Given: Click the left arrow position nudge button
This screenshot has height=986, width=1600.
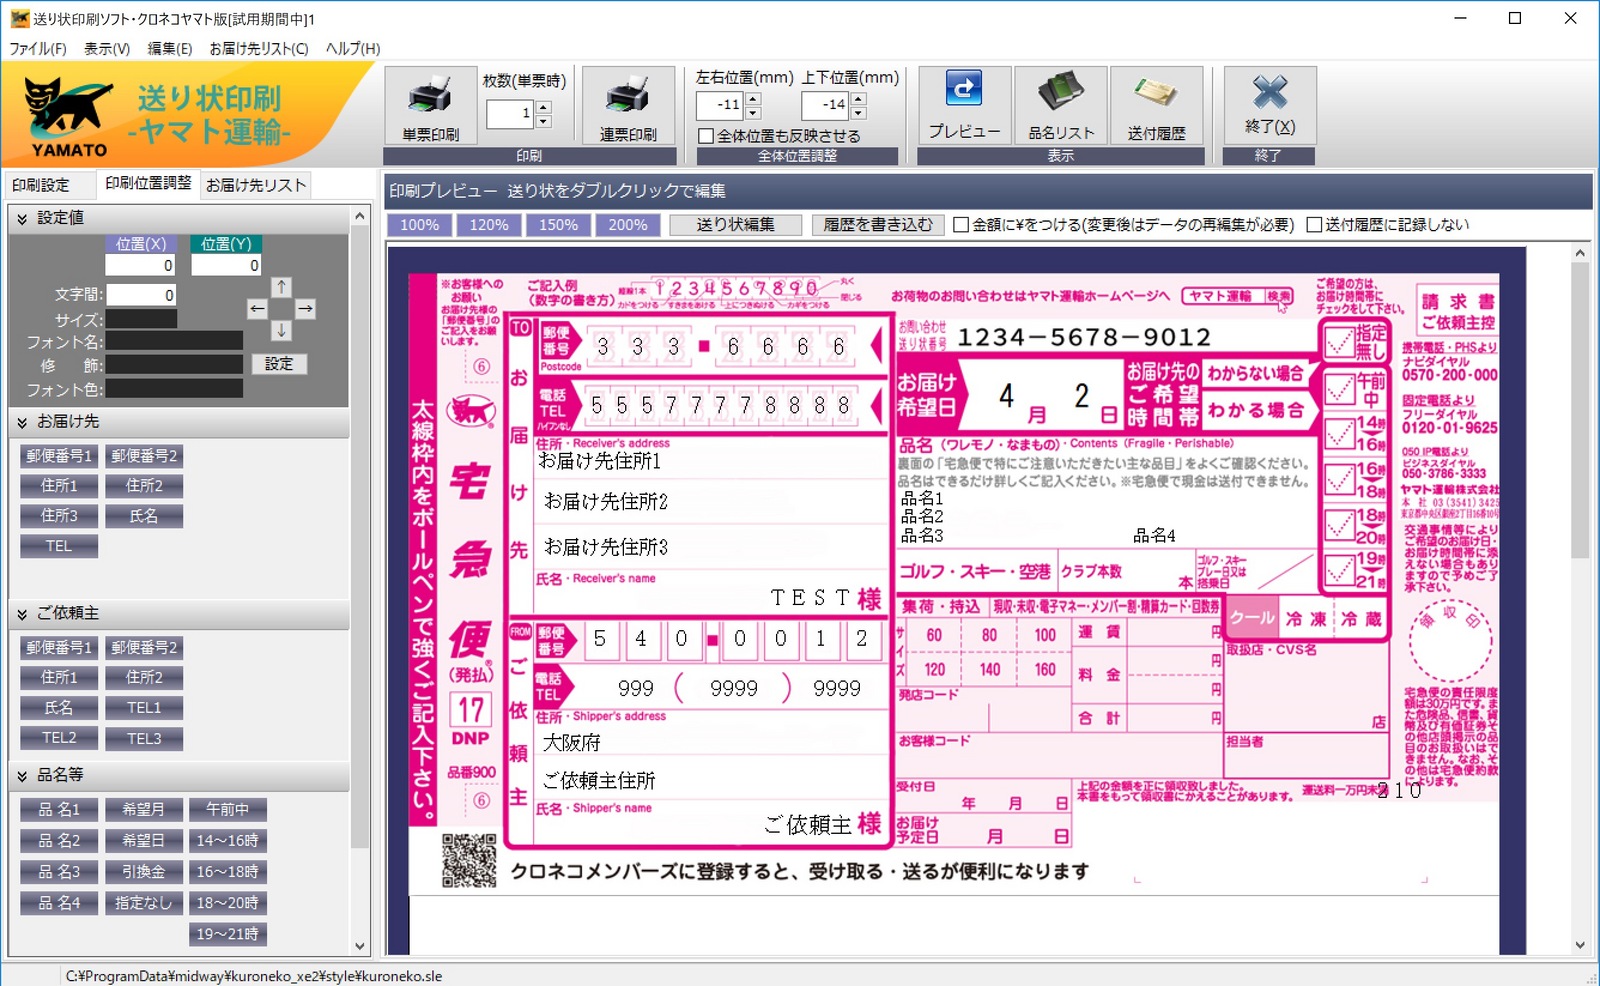Looking at the screenshot, I should (257, 309).
